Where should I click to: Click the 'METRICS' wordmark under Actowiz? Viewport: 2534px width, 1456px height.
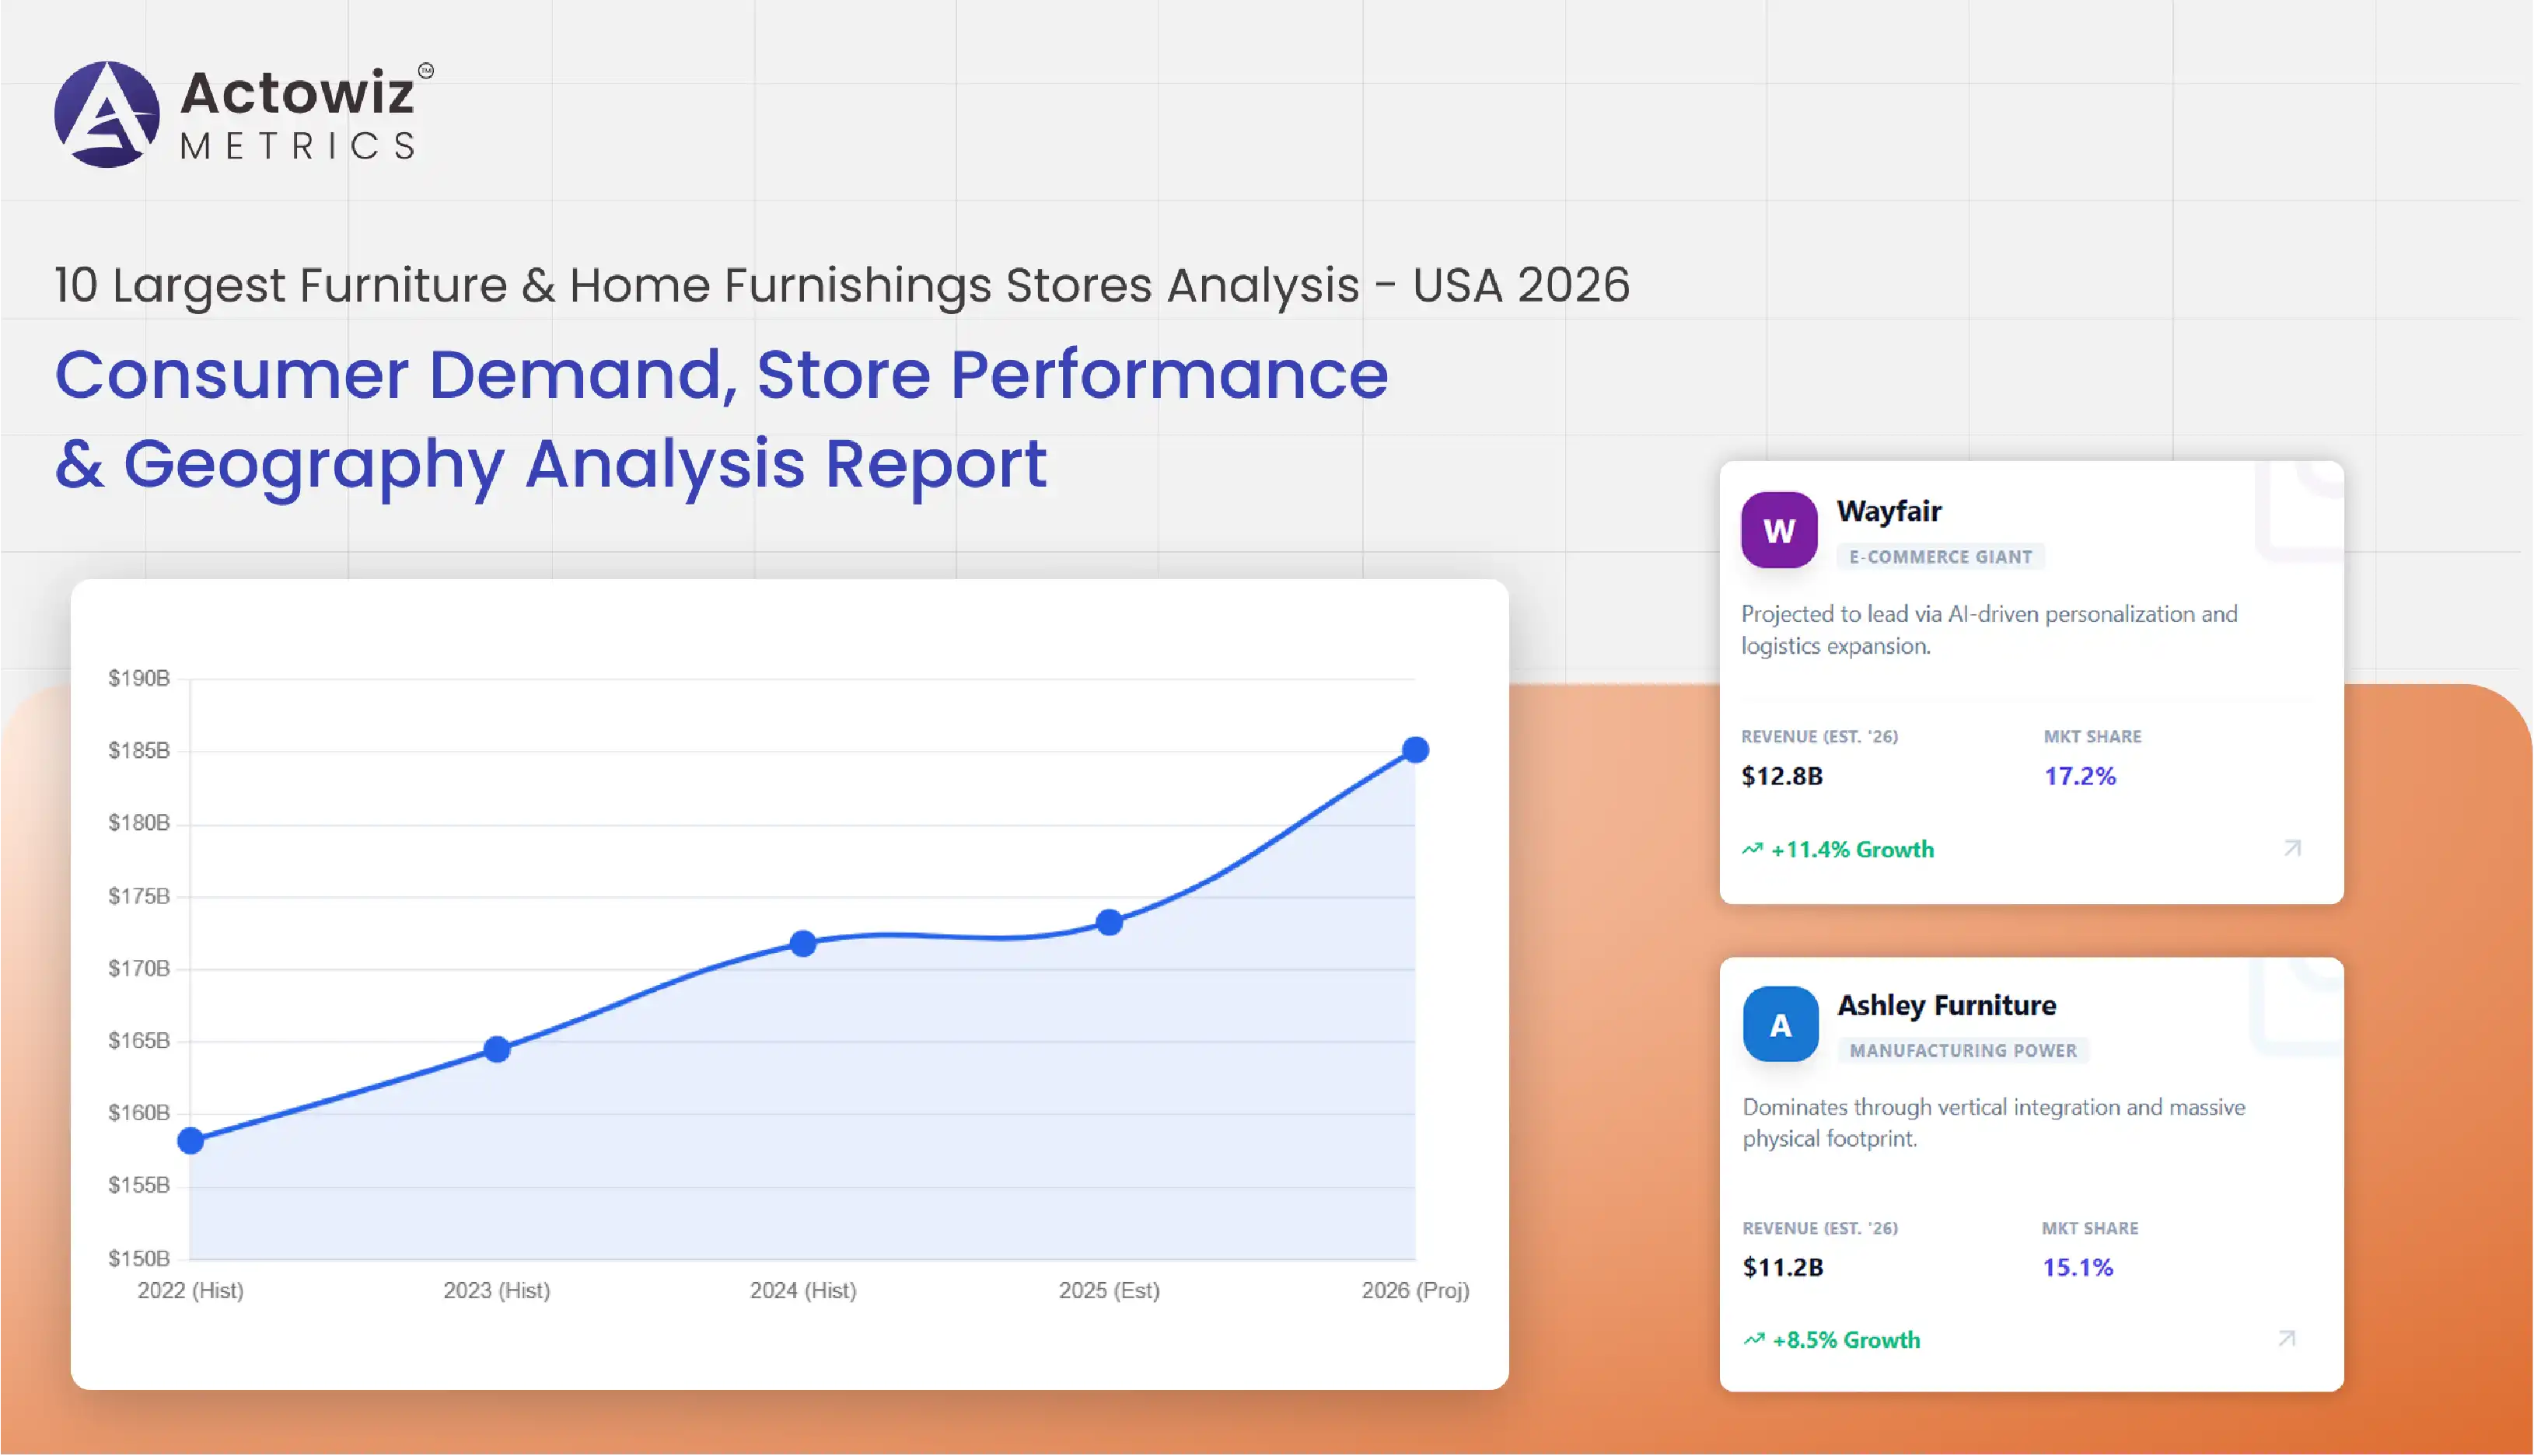[298, 147]
